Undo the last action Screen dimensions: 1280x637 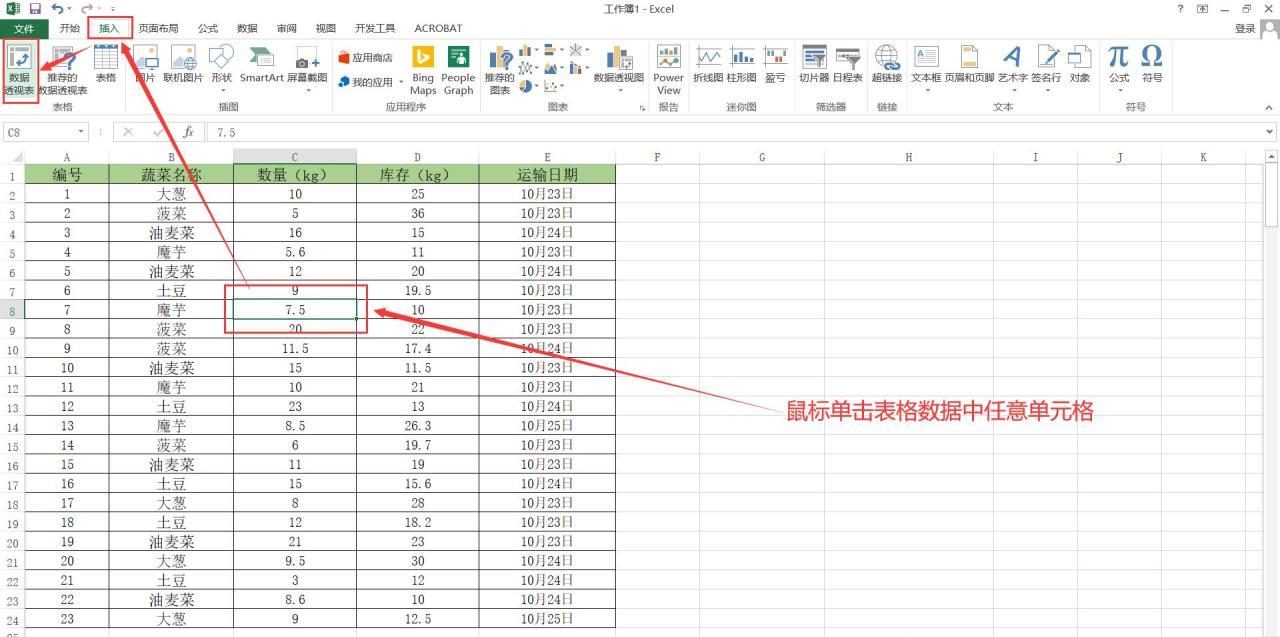click(x=57, y=9)
